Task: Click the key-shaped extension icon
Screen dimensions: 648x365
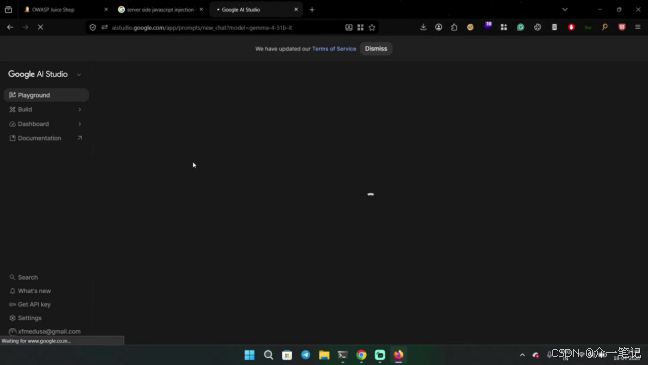Action: point(605,27)
